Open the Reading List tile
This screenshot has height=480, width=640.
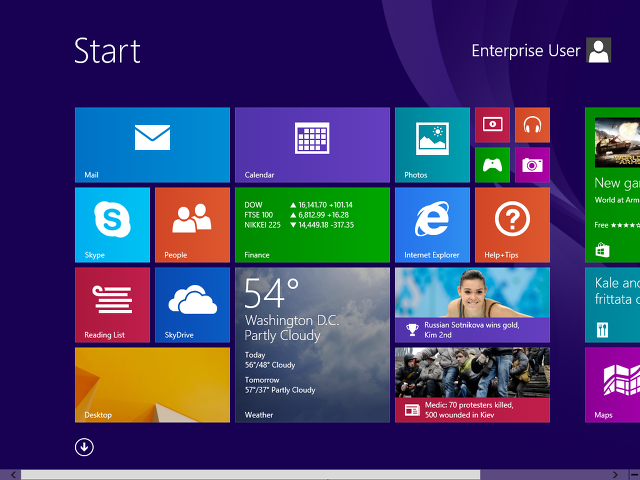coord(112,305)
